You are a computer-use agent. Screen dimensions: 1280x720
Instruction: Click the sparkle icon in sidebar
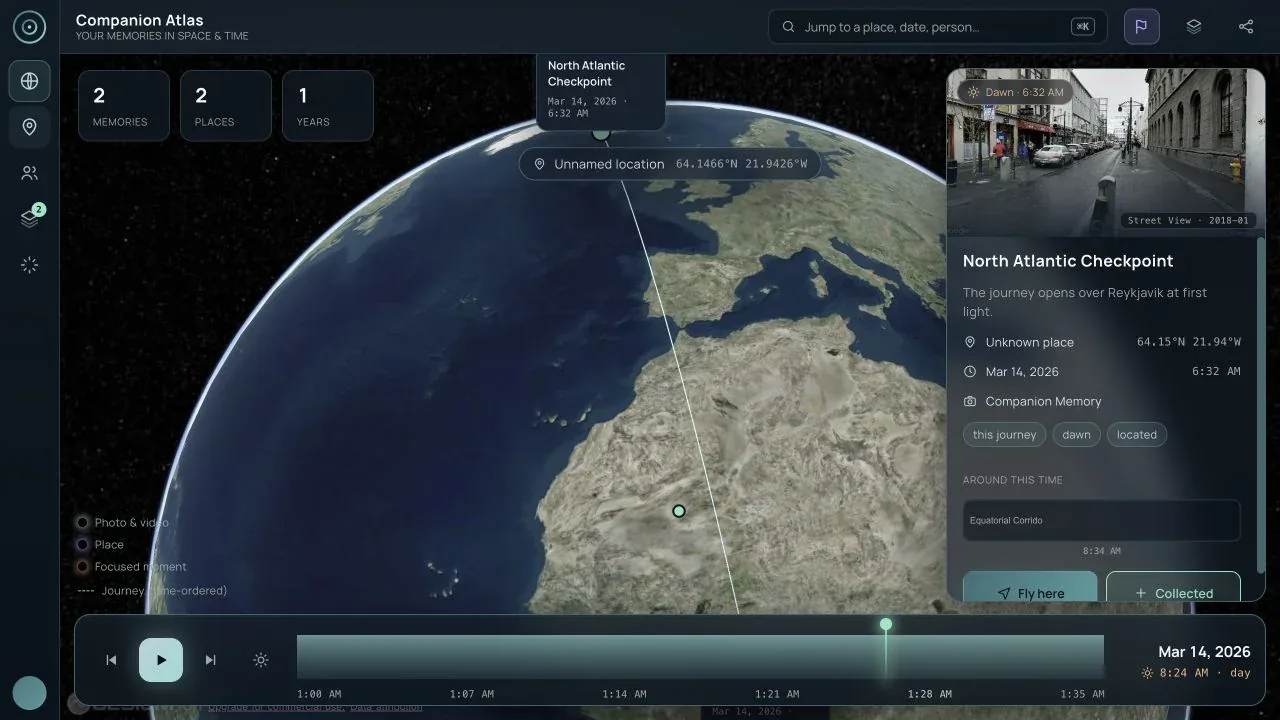click(29, 265)
